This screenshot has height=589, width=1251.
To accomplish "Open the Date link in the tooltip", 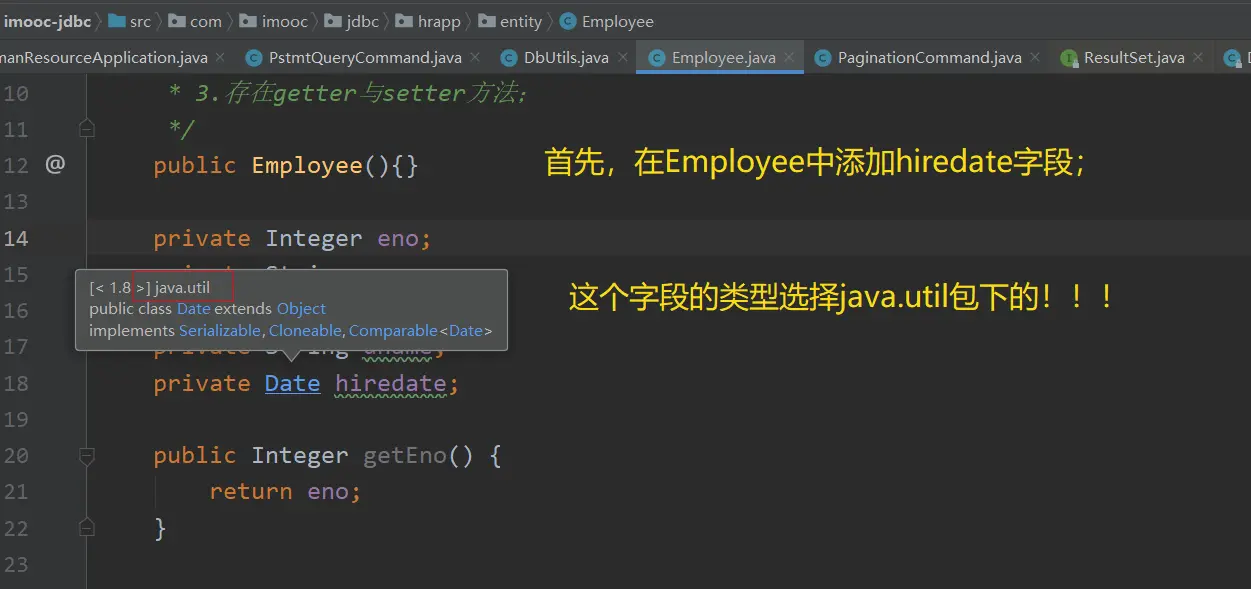I will [194, 309].
